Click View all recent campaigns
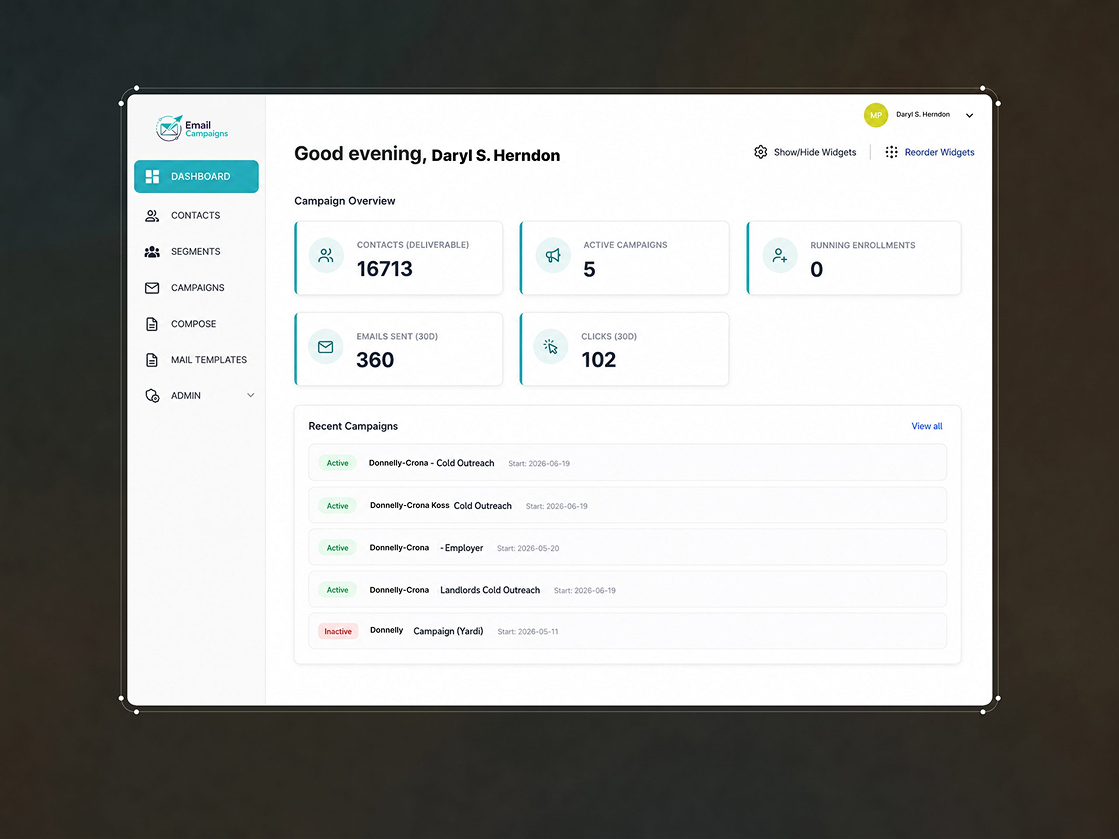This screenshot has width=1119, height=839. point(926,426)
